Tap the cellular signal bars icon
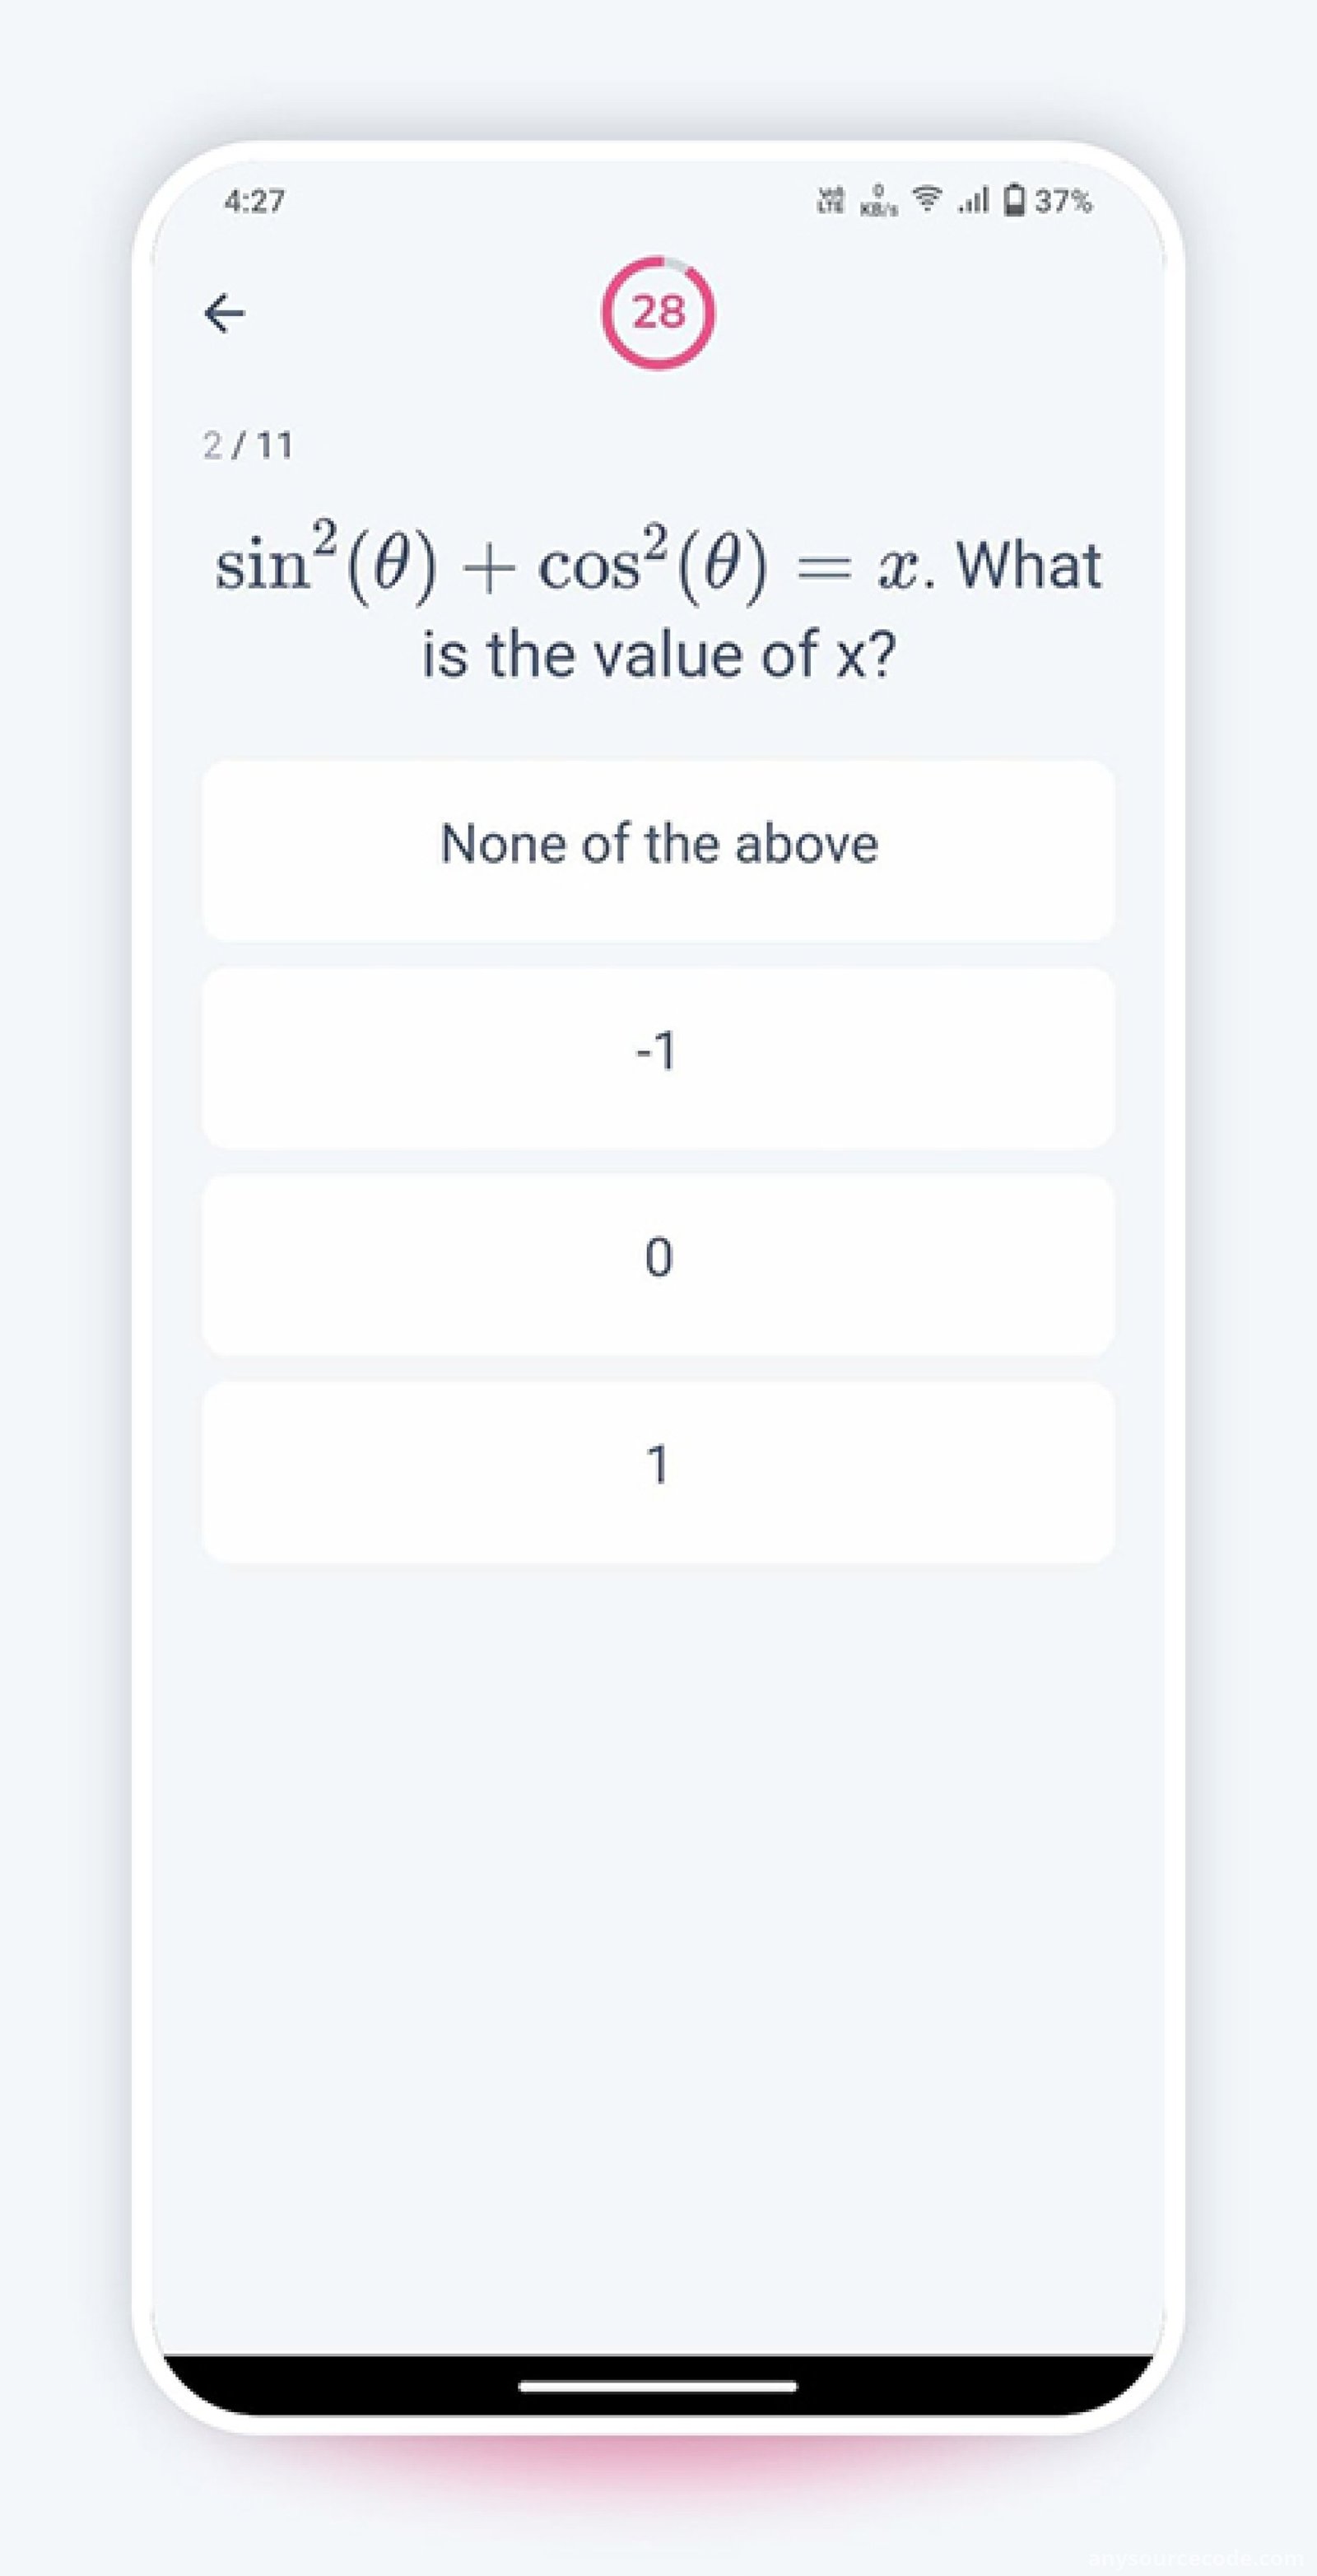The width and height of the screenshot is (1317, 2576). click(x=972, y=200)
